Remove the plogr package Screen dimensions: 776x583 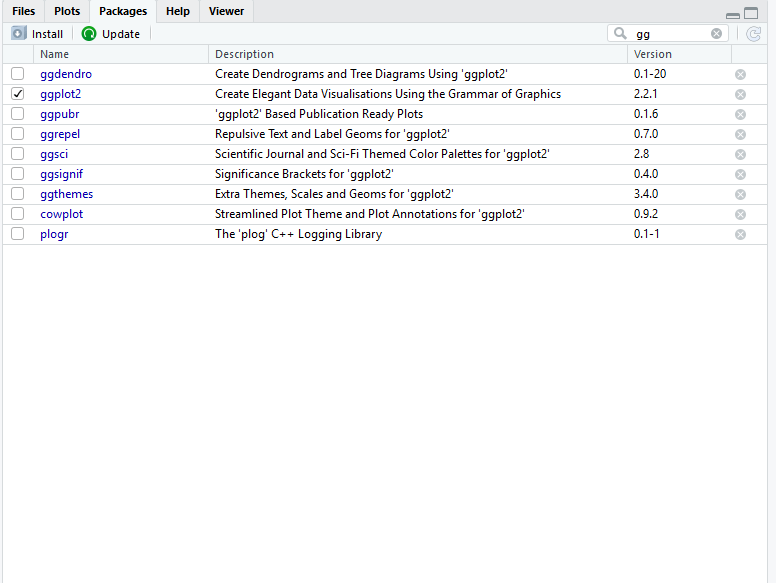pyautogui.click(x=740, y=235)
